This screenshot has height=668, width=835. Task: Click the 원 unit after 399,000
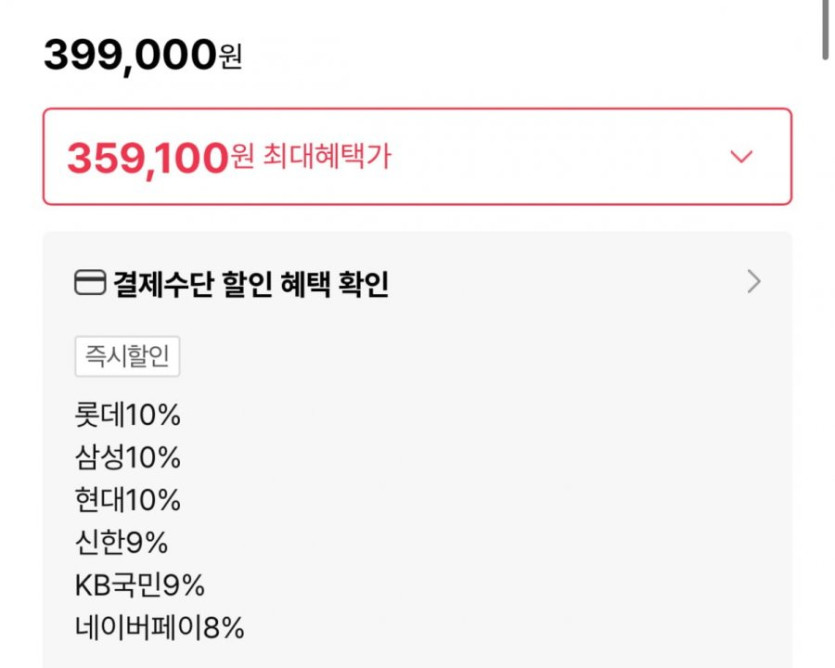pyautogui.click(x=230, y=58)
